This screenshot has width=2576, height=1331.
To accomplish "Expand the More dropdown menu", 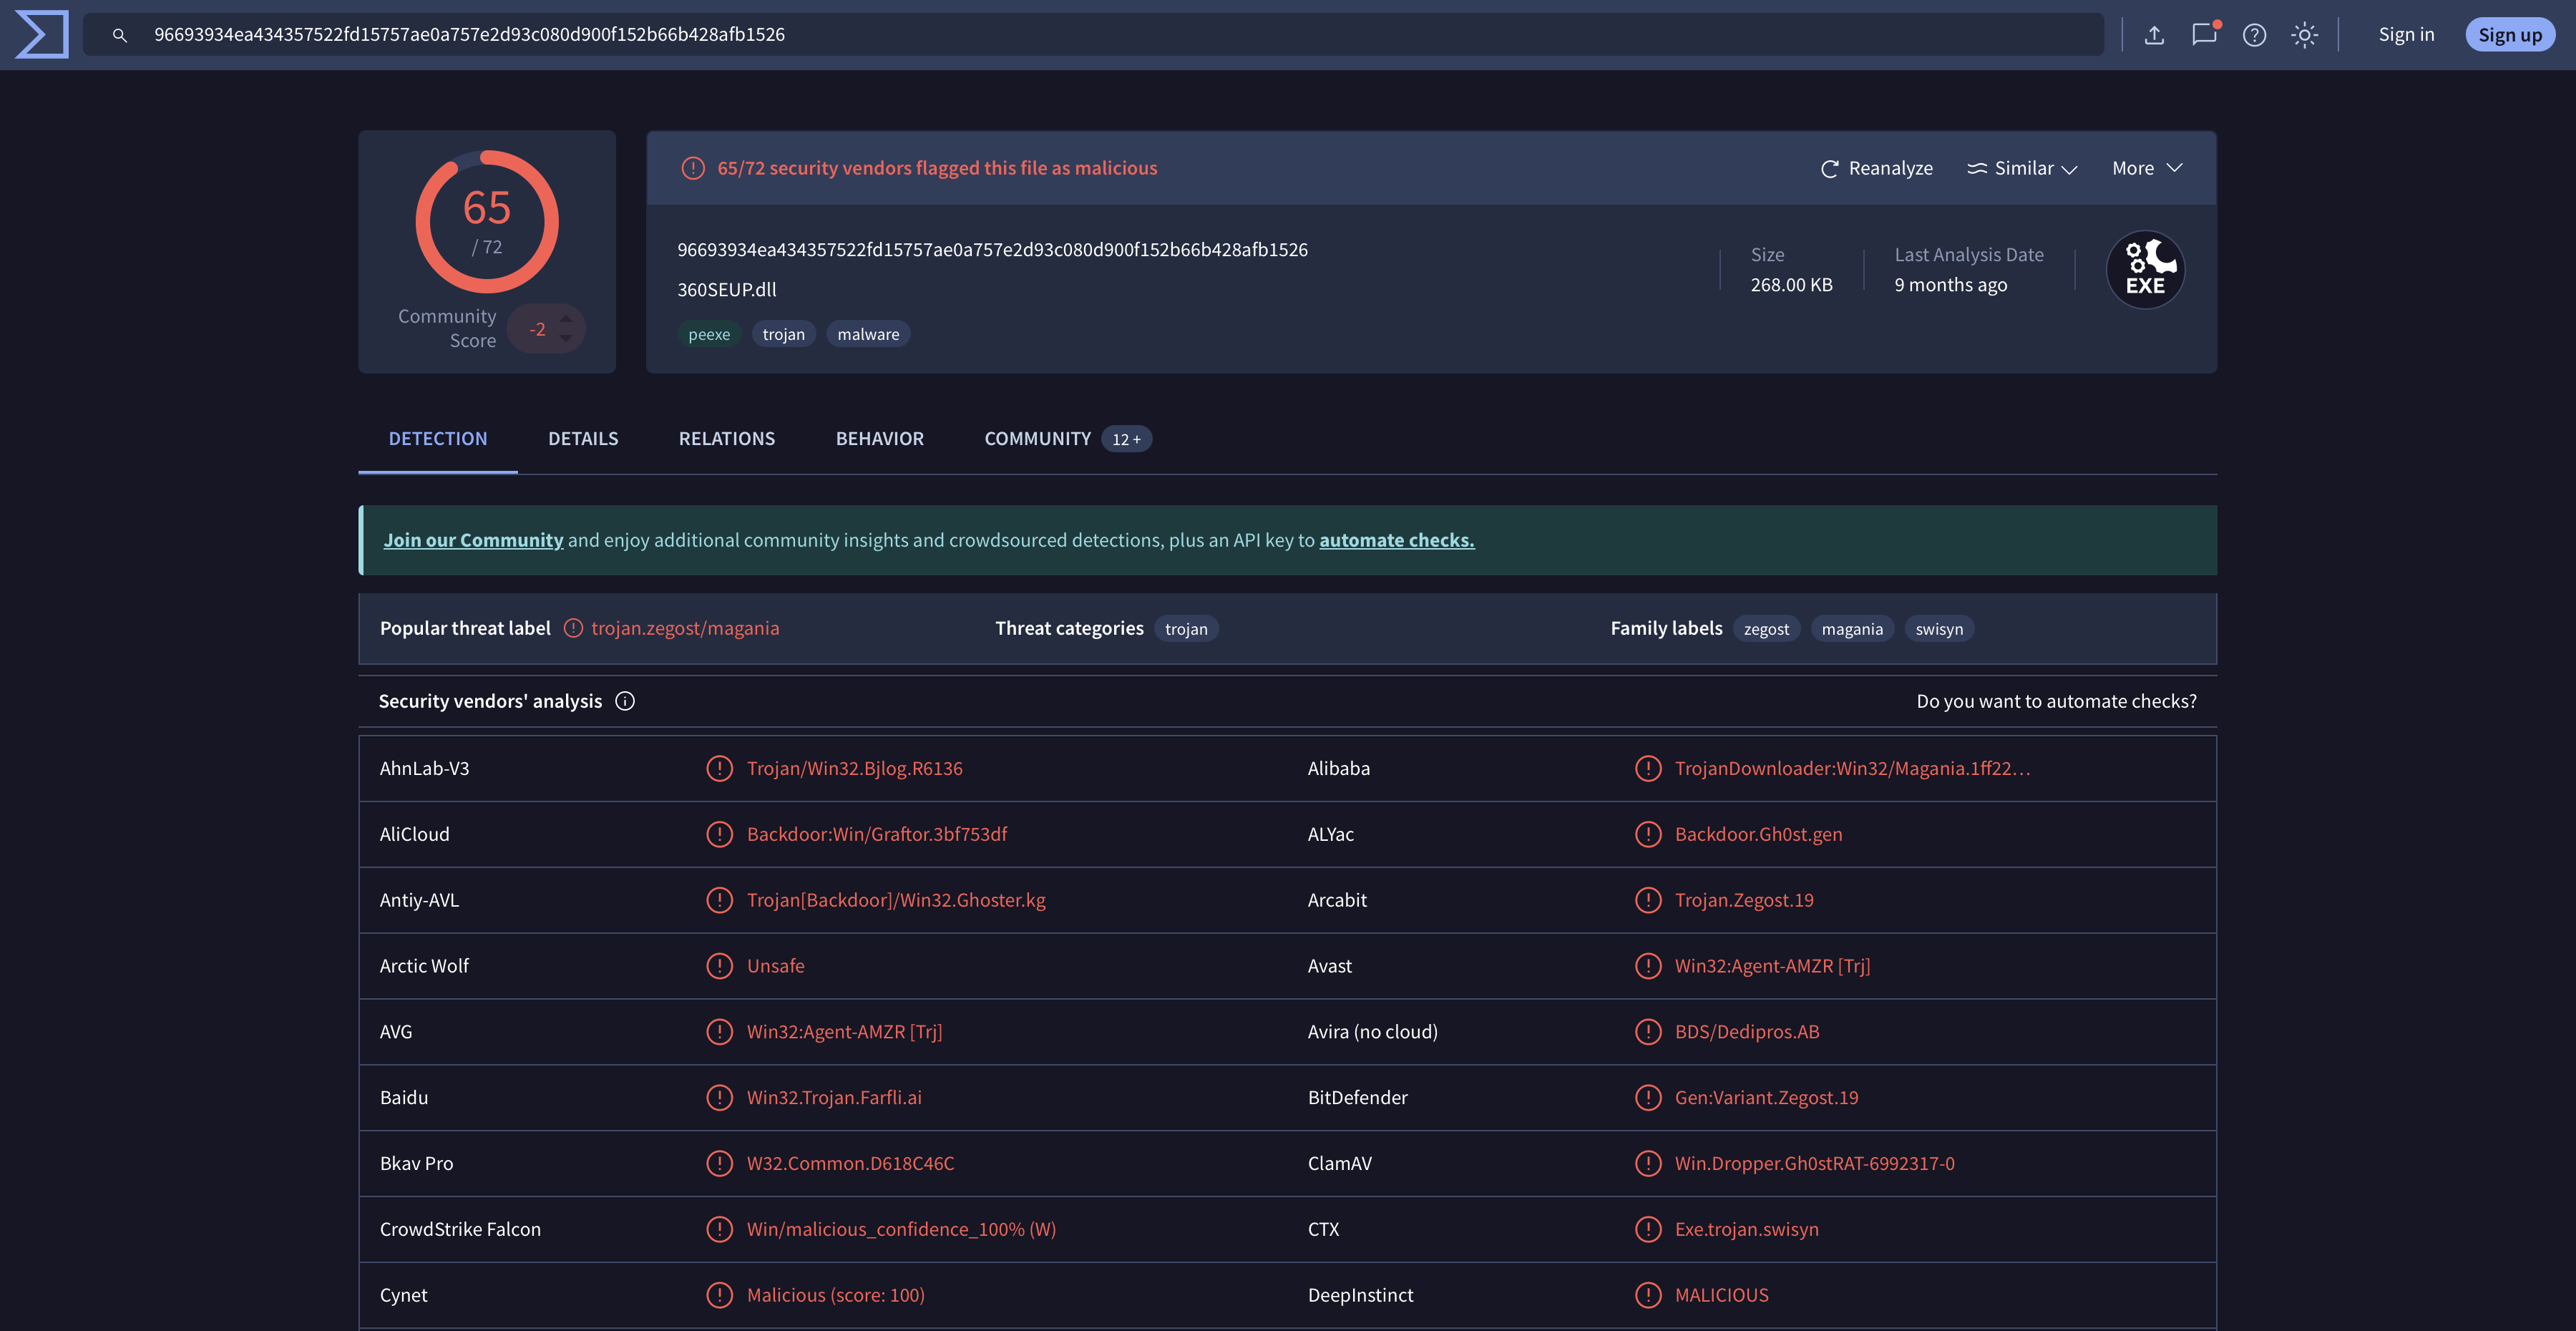I will click(2147, 168).
